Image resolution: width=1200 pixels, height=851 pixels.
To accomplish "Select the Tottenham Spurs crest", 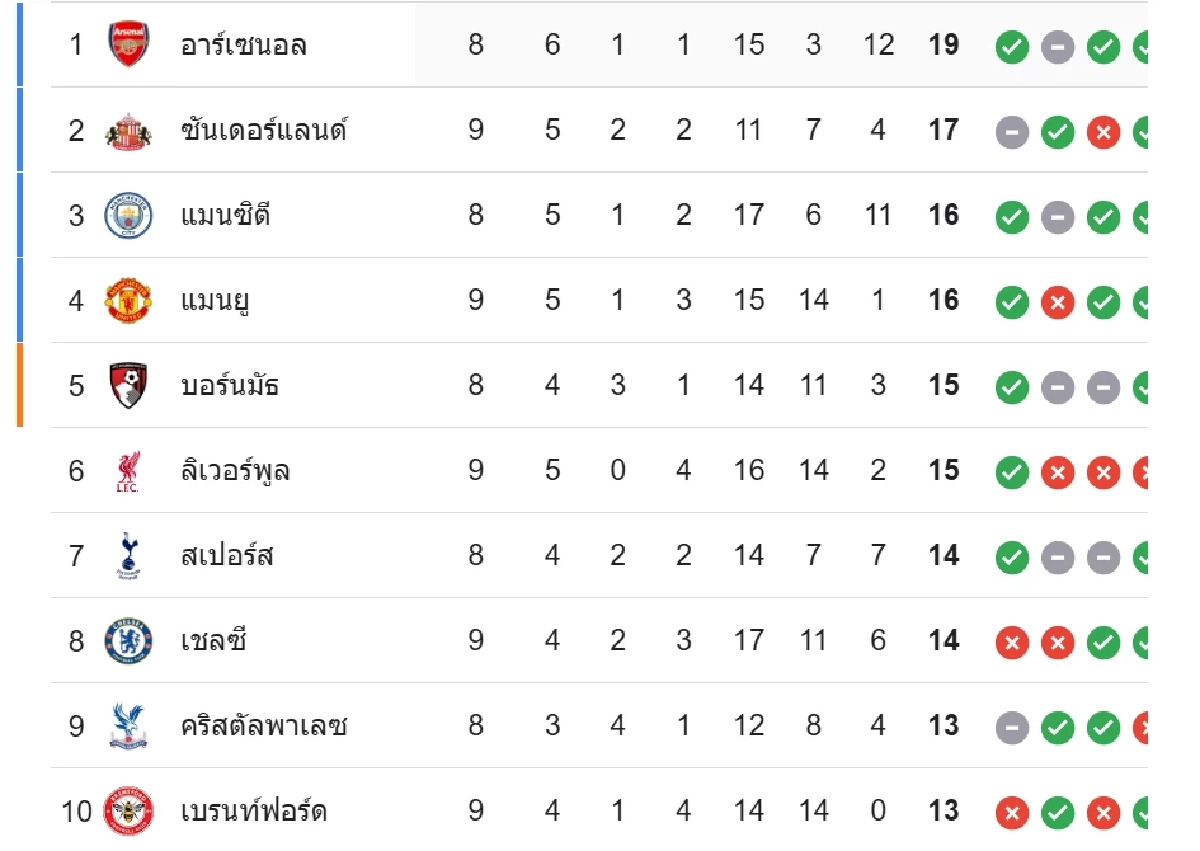I will point(128,556).
